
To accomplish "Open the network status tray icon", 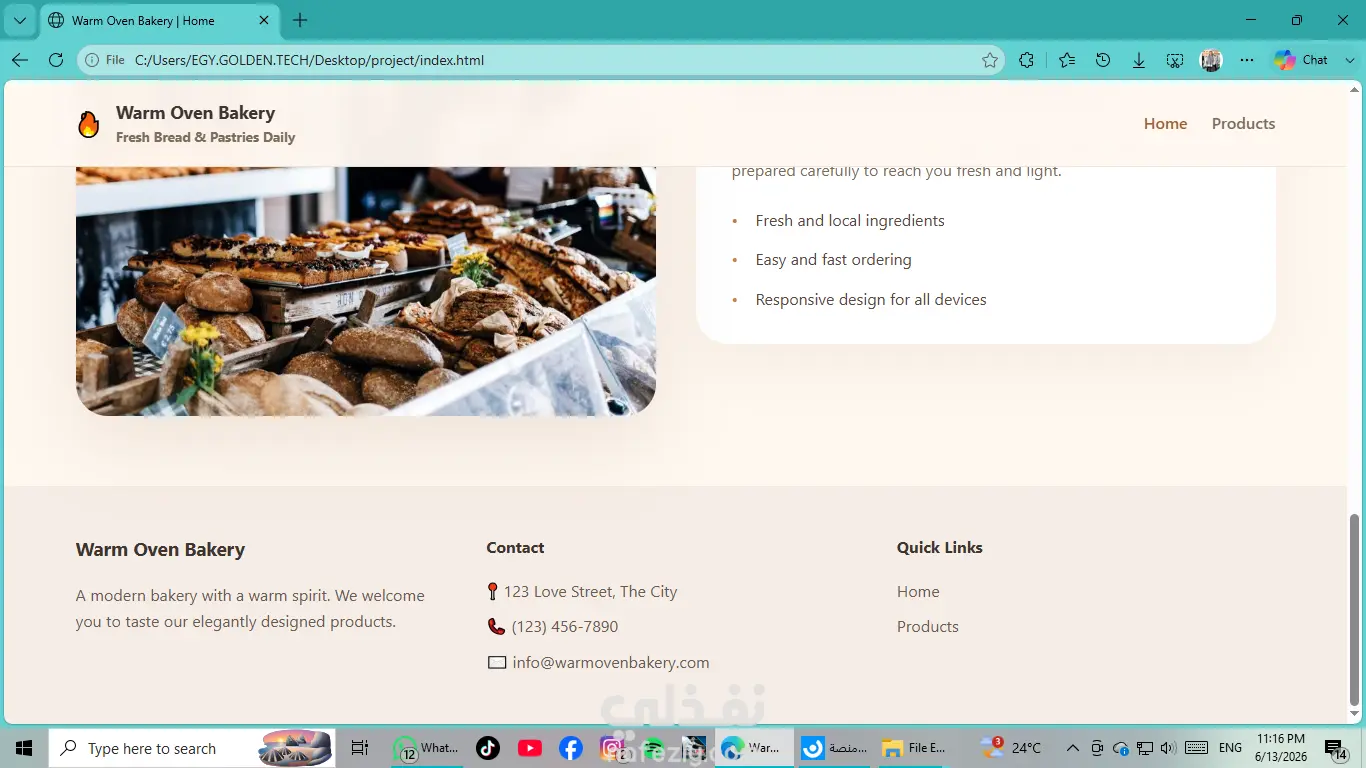I will pyautogui.click(x=1145, y=748).
